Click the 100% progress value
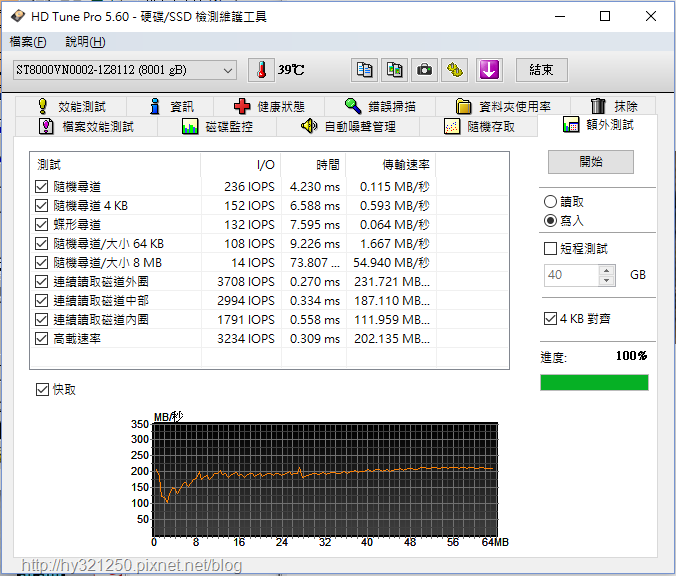Image resolution: width=676 pixels, height=576 pixels. [631, 356]
